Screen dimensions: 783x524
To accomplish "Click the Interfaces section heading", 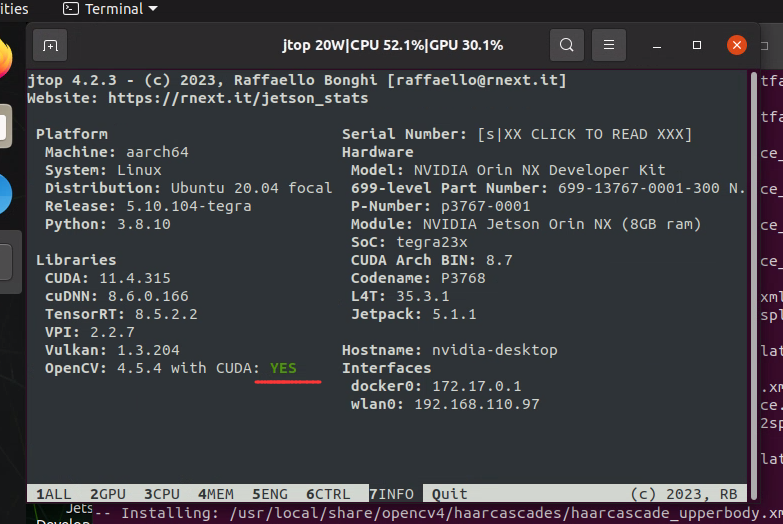I will [387, 368].
